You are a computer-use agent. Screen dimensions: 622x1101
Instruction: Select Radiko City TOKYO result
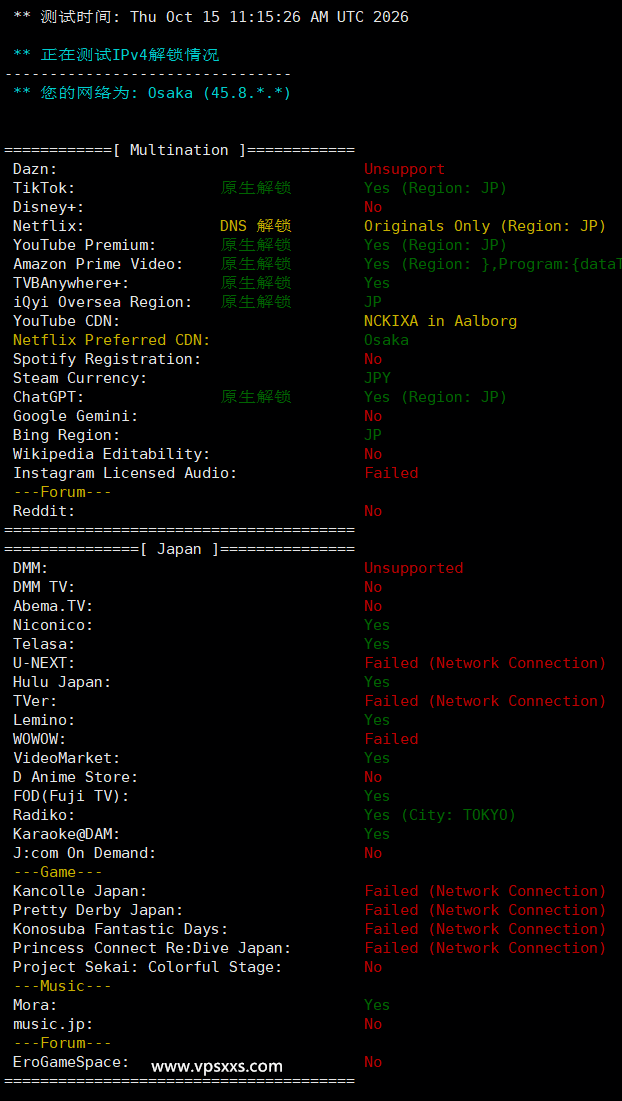coord(440,815)
